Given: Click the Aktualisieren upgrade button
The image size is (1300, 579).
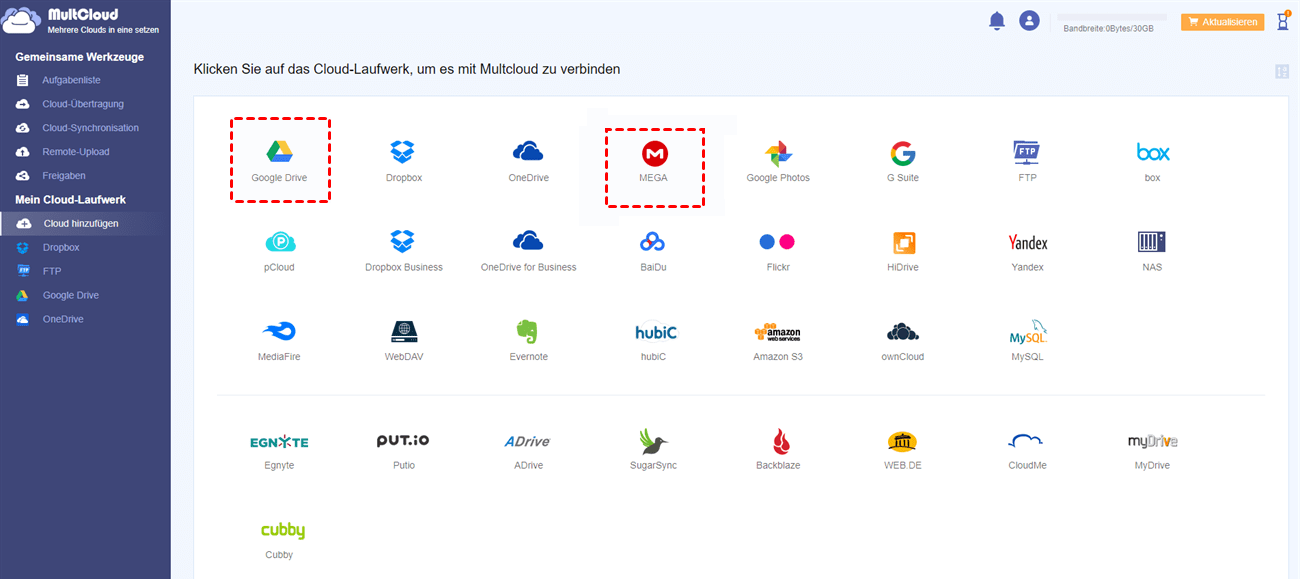Looking at the screenshot, I should (1222, 22).
